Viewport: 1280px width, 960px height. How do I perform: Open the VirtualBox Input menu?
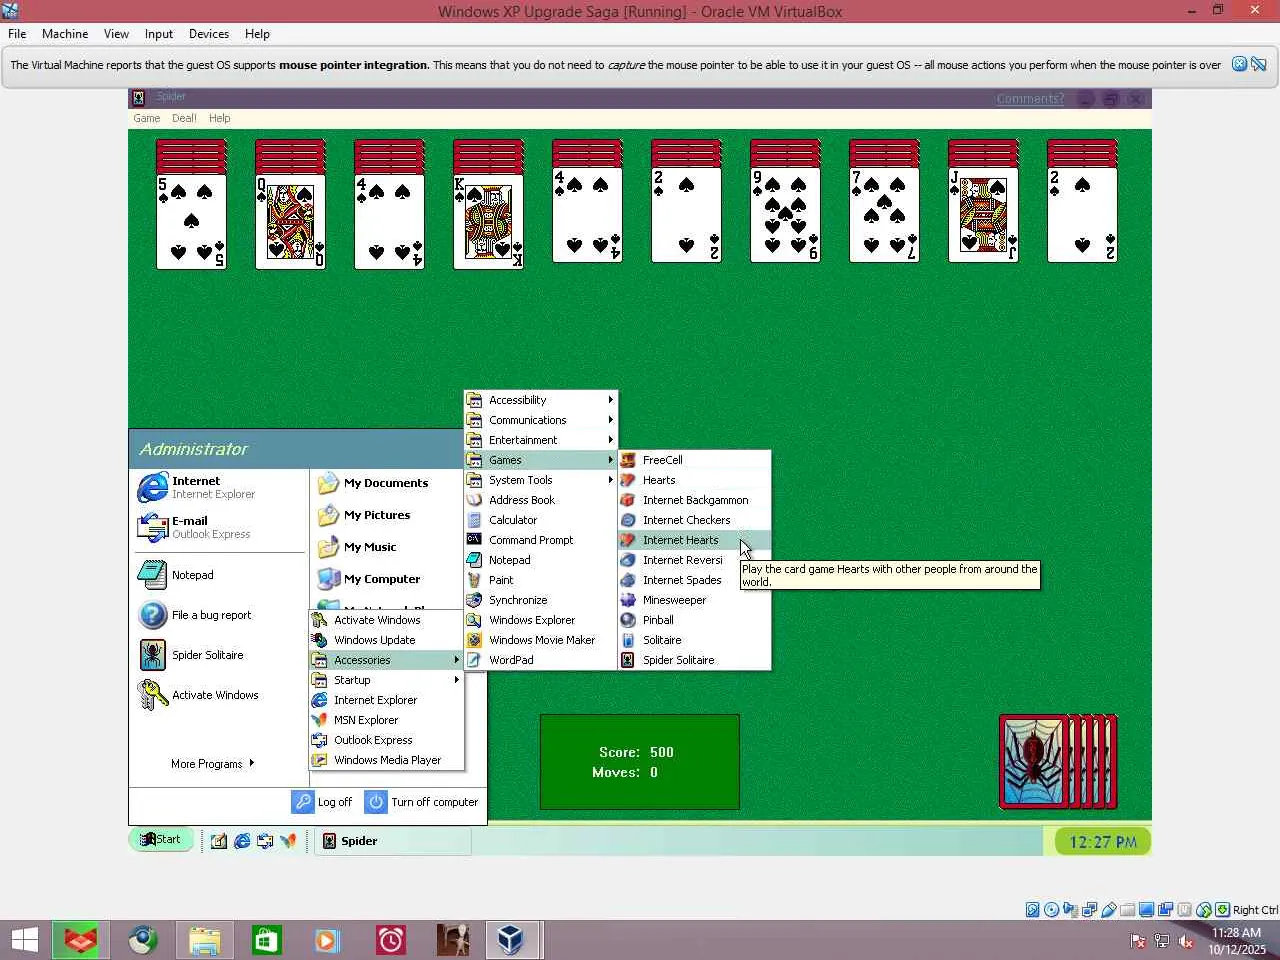pyautogui.click(x=159, y=34)
